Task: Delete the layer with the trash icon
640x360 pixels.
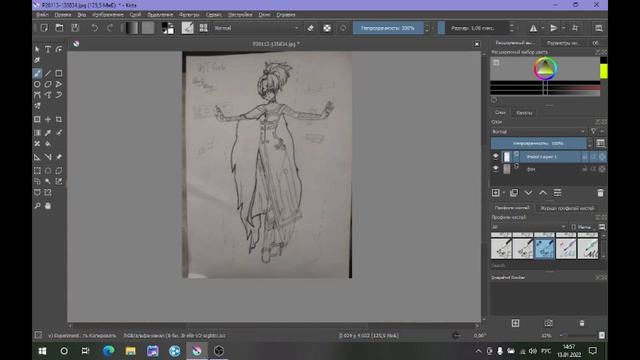Action: coord(600,193)
